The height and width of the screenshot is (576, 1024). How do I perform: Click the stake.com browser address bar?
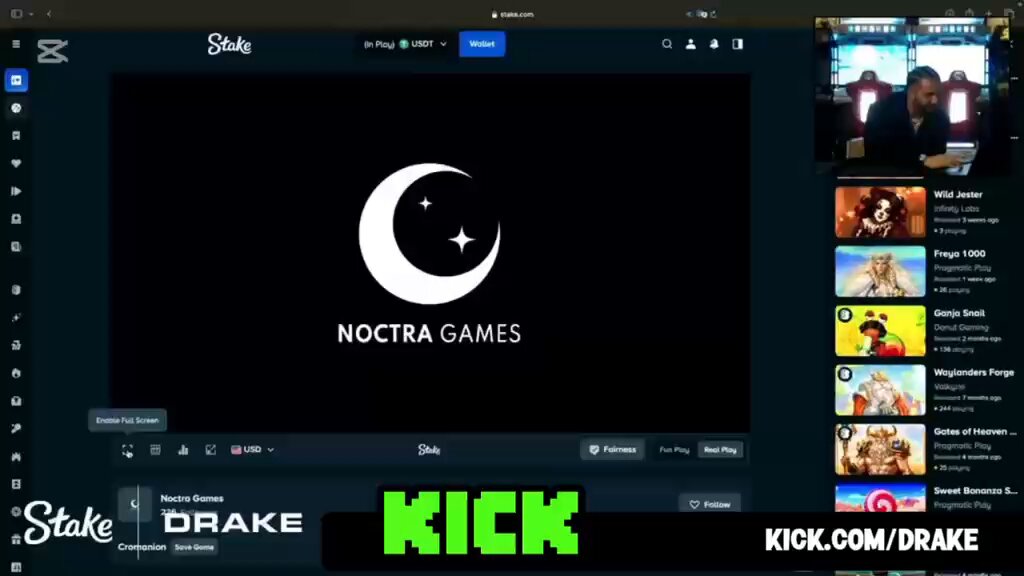pyautogui.click(x=512, y=14)
